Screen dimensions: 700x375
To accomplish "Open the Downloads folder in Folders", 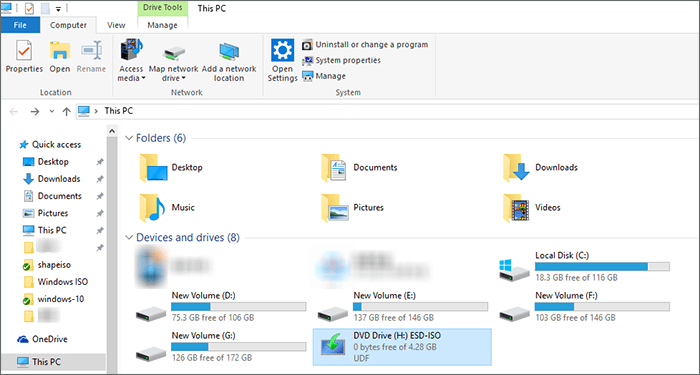I will pyautogui.click(x=540, y=168).
